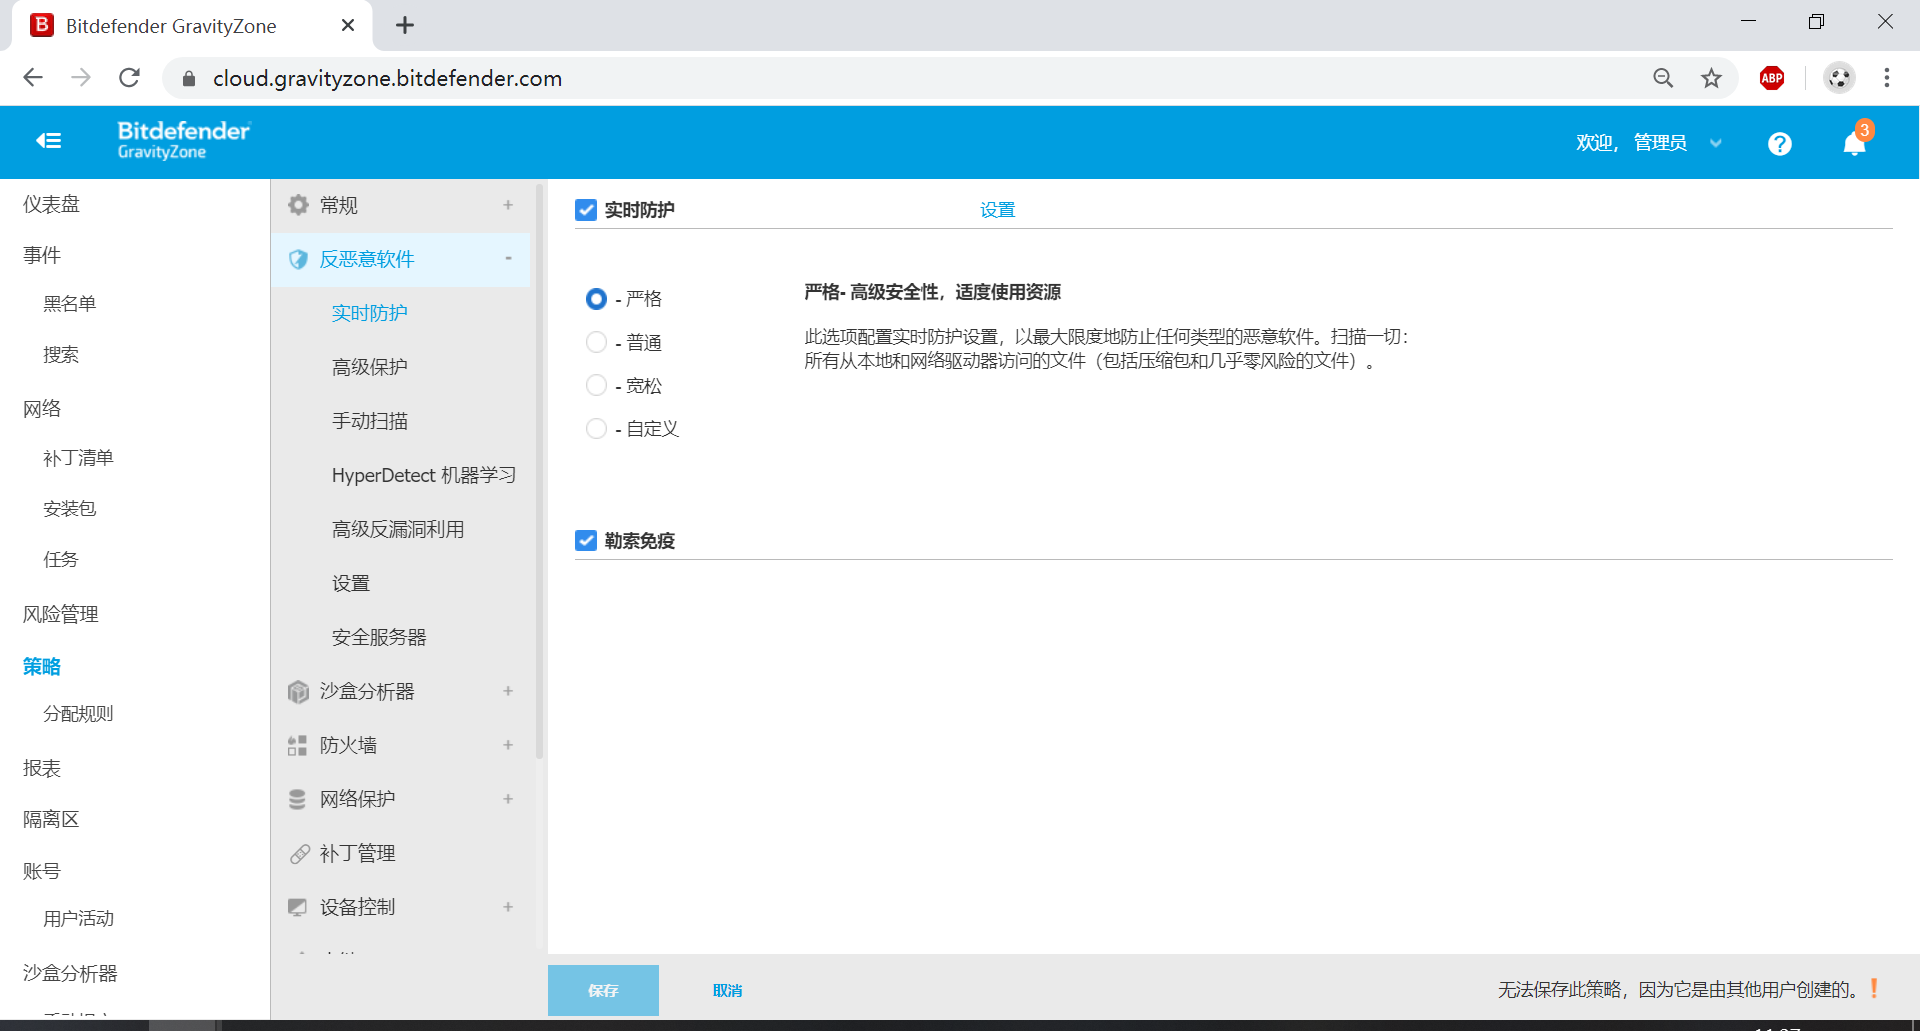Select the 普通 radio button
Screen dimensions: 1920x1031
[596, 343]
